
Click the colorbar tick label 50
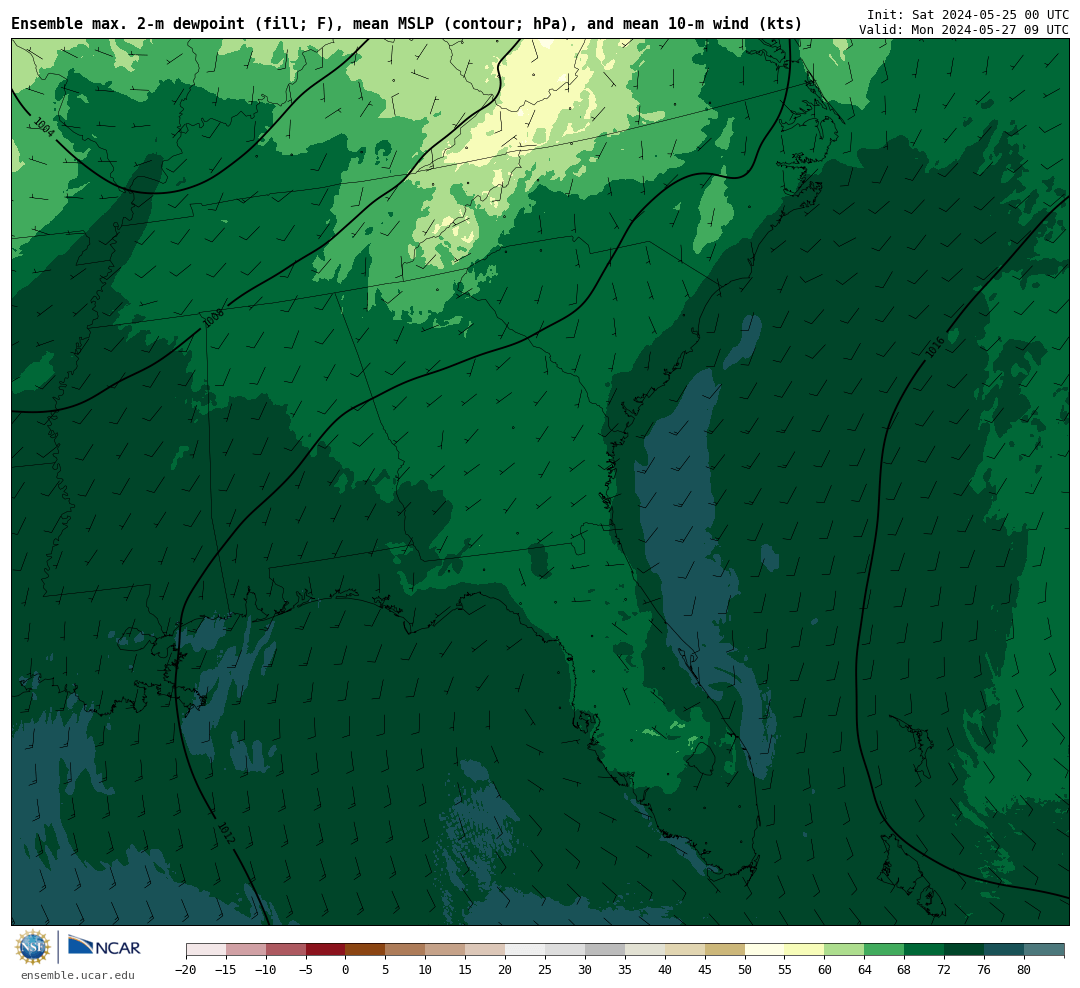click(745, 970)
